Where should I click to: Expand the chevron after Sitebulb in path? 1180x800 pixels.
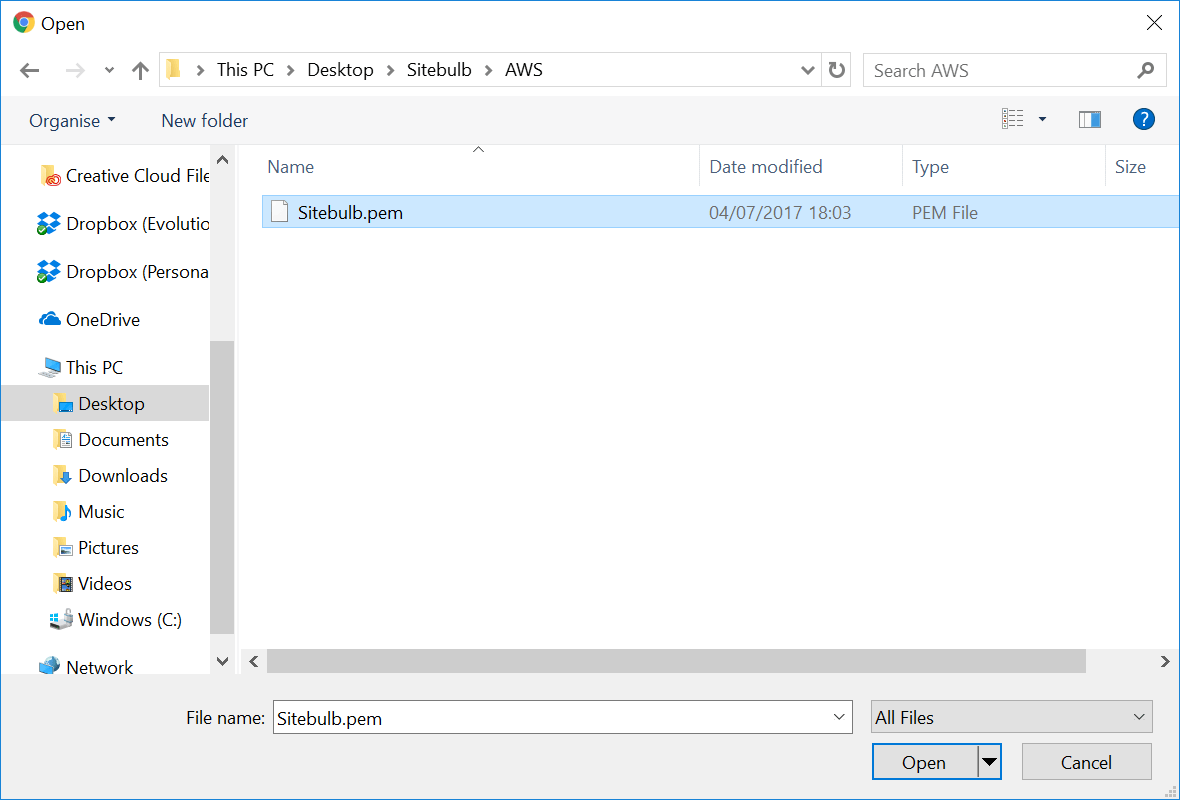(x=488, y=71)
